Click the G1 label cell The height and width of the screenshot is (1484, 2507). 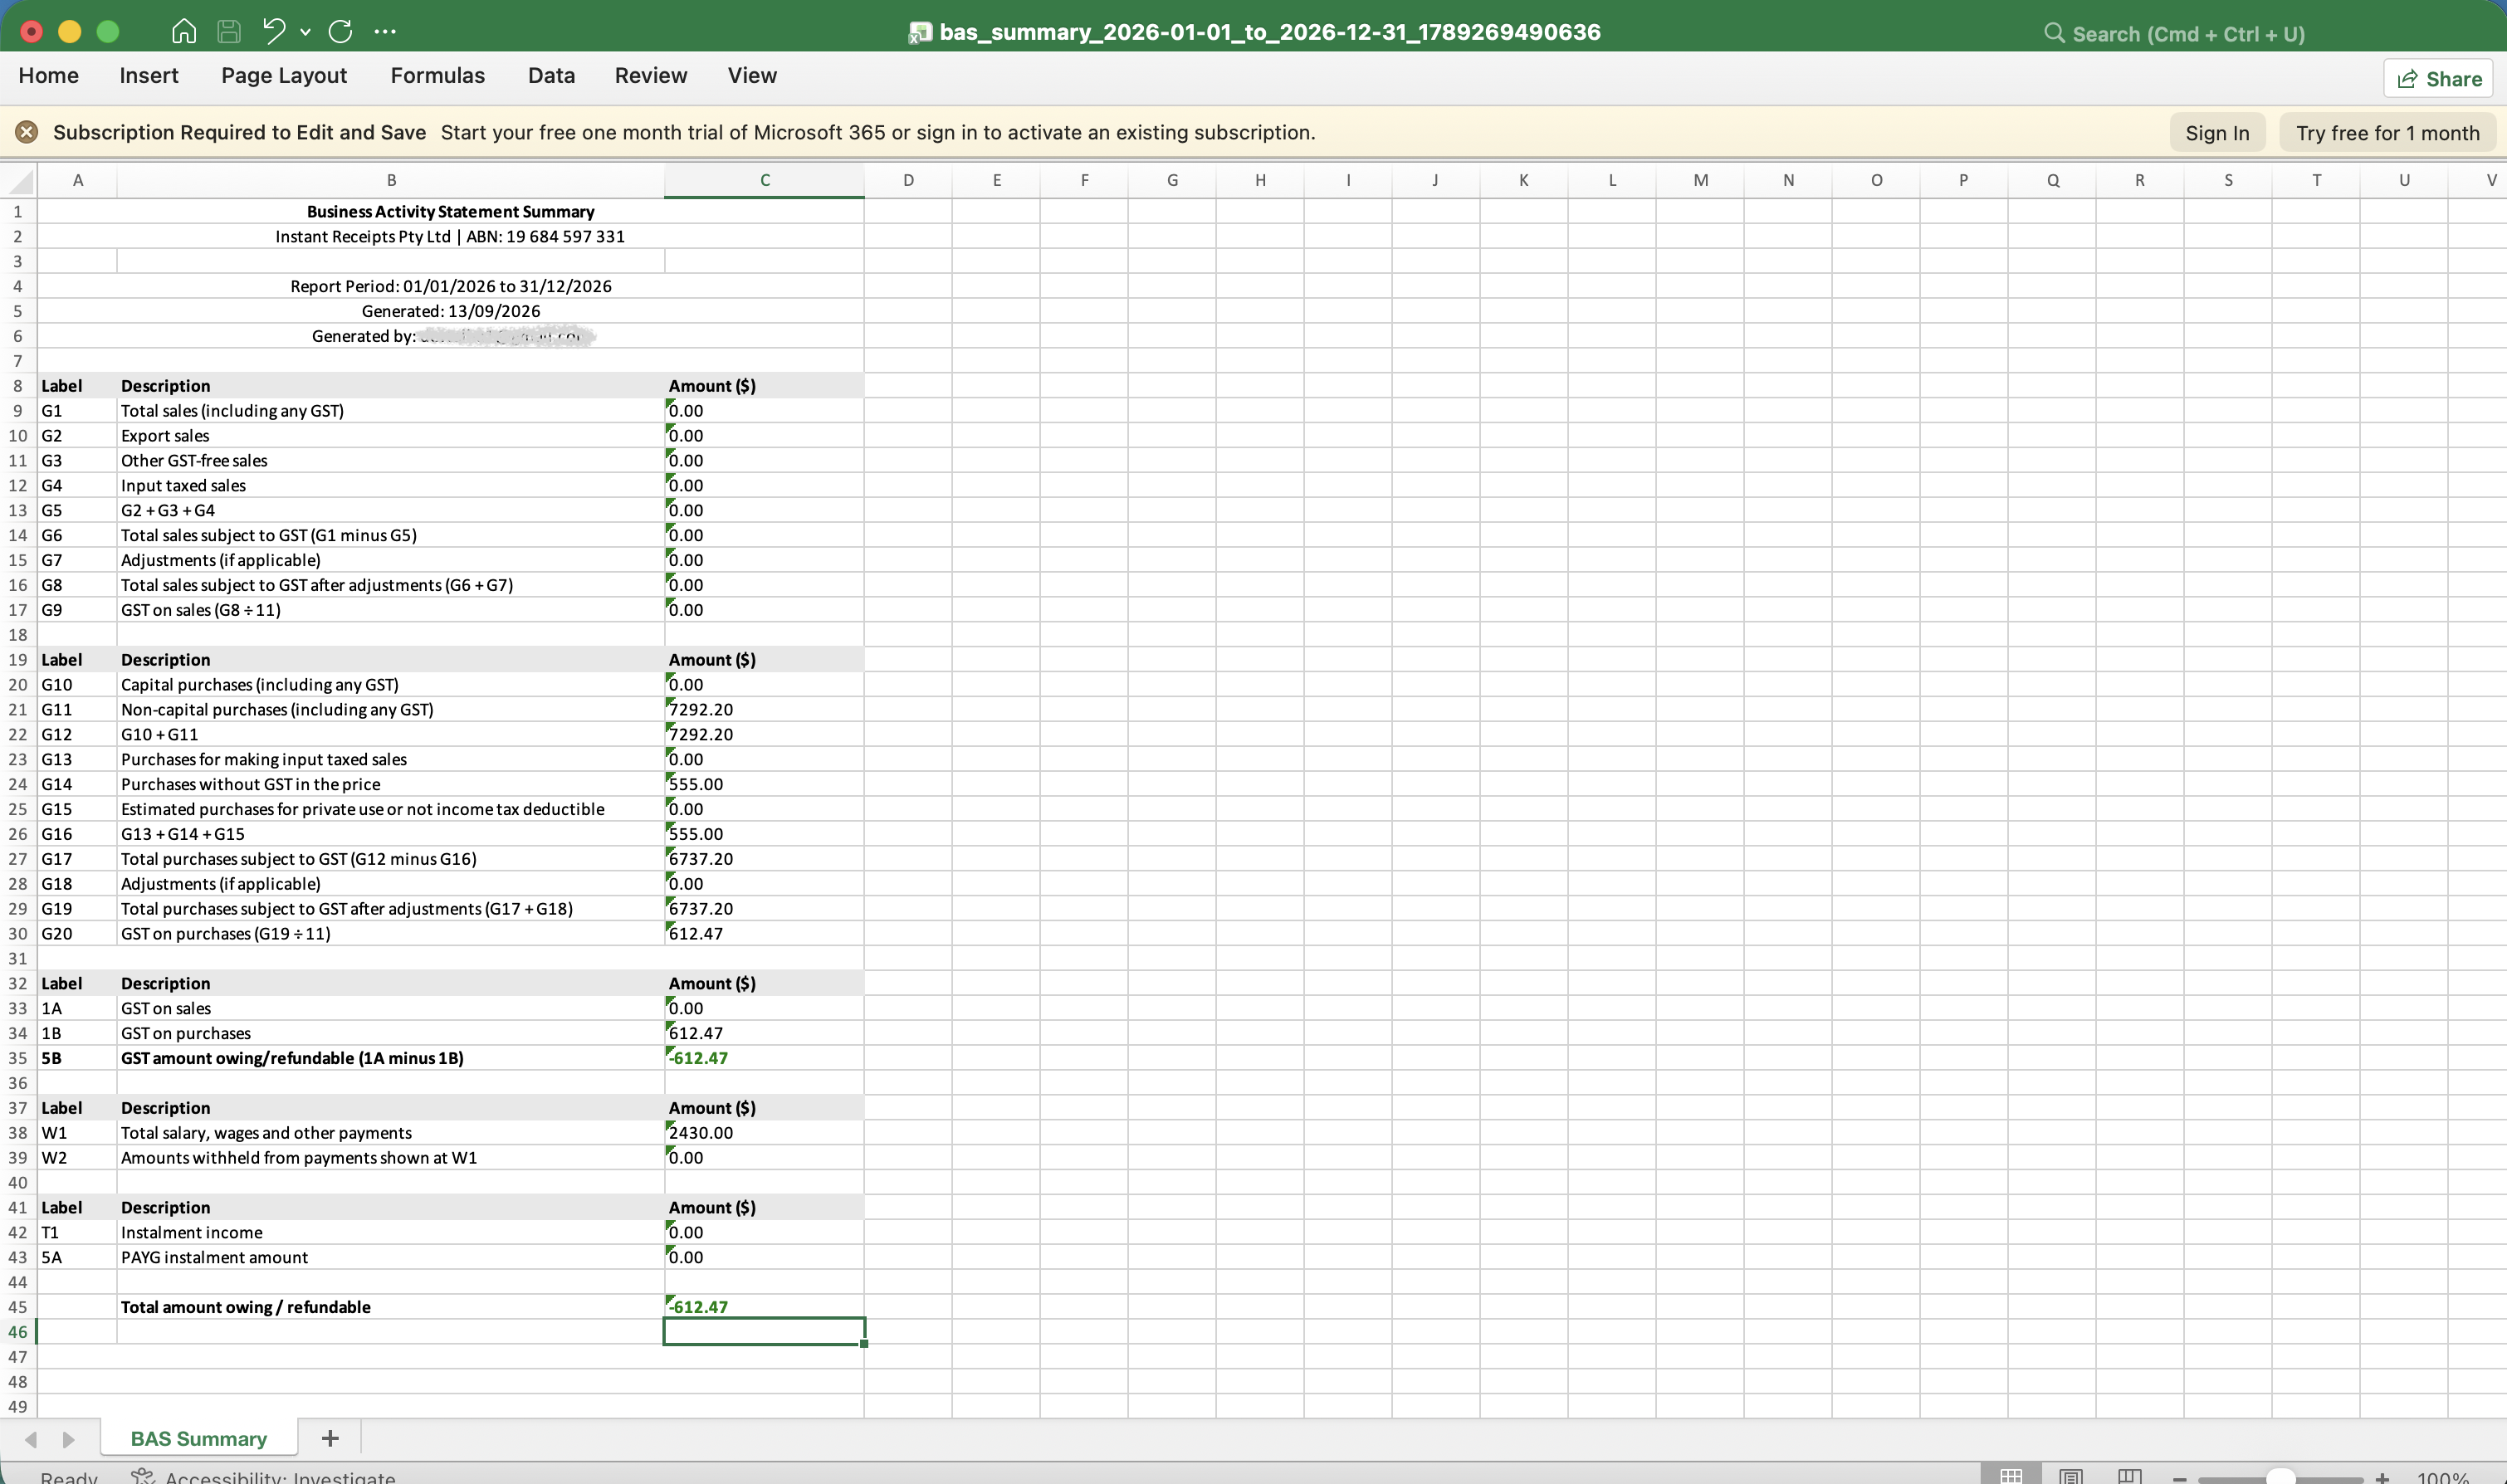(77, 411)
